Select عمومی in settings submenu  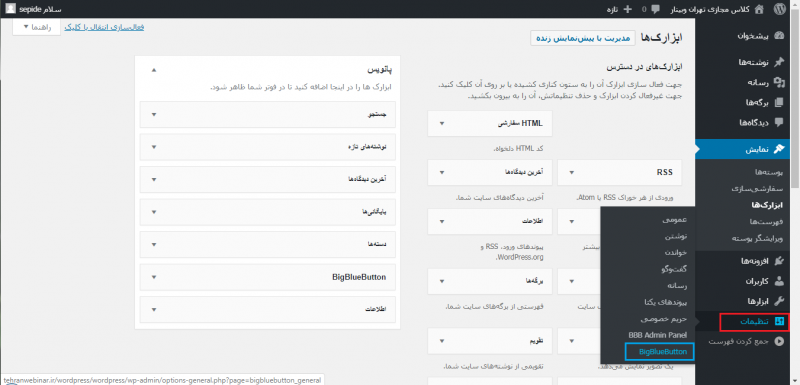(674, 220)
